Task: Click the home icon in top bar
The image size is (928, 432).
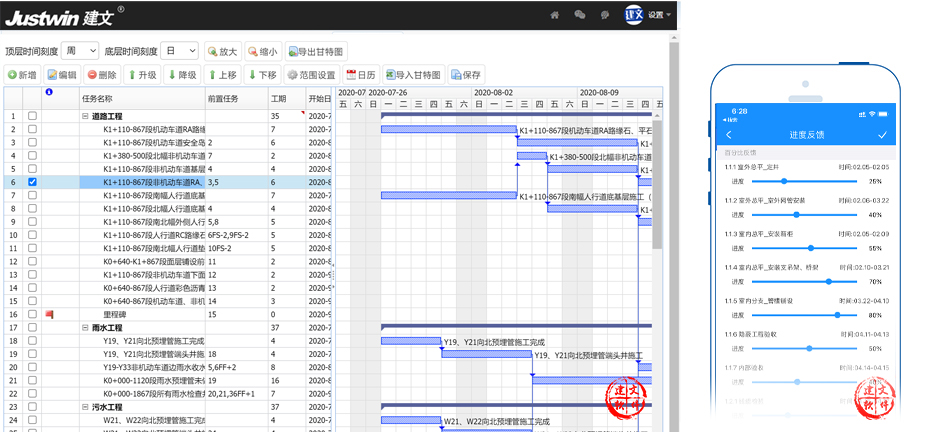Action: (x=555, y=15)
